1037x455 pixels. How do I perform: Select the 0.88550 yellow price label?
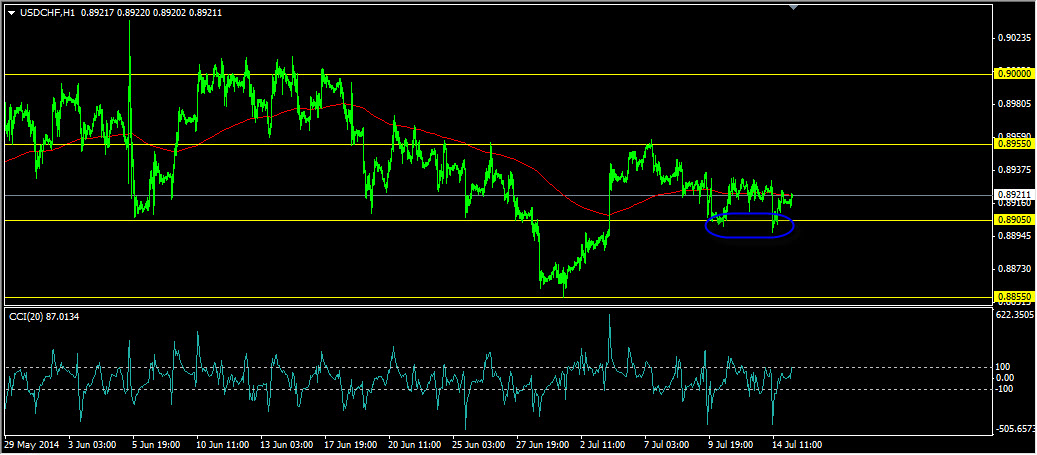click(x=1013, y=297)
